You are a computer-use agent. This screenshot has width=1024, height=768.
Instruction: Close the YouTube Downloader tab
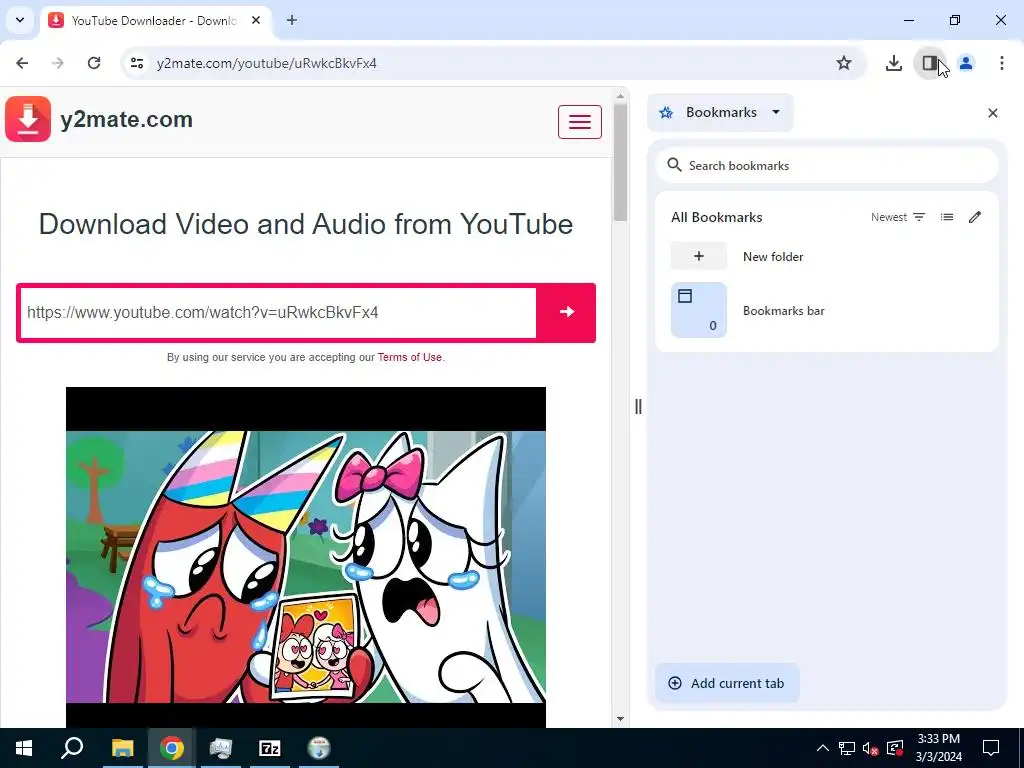point(256,20)
